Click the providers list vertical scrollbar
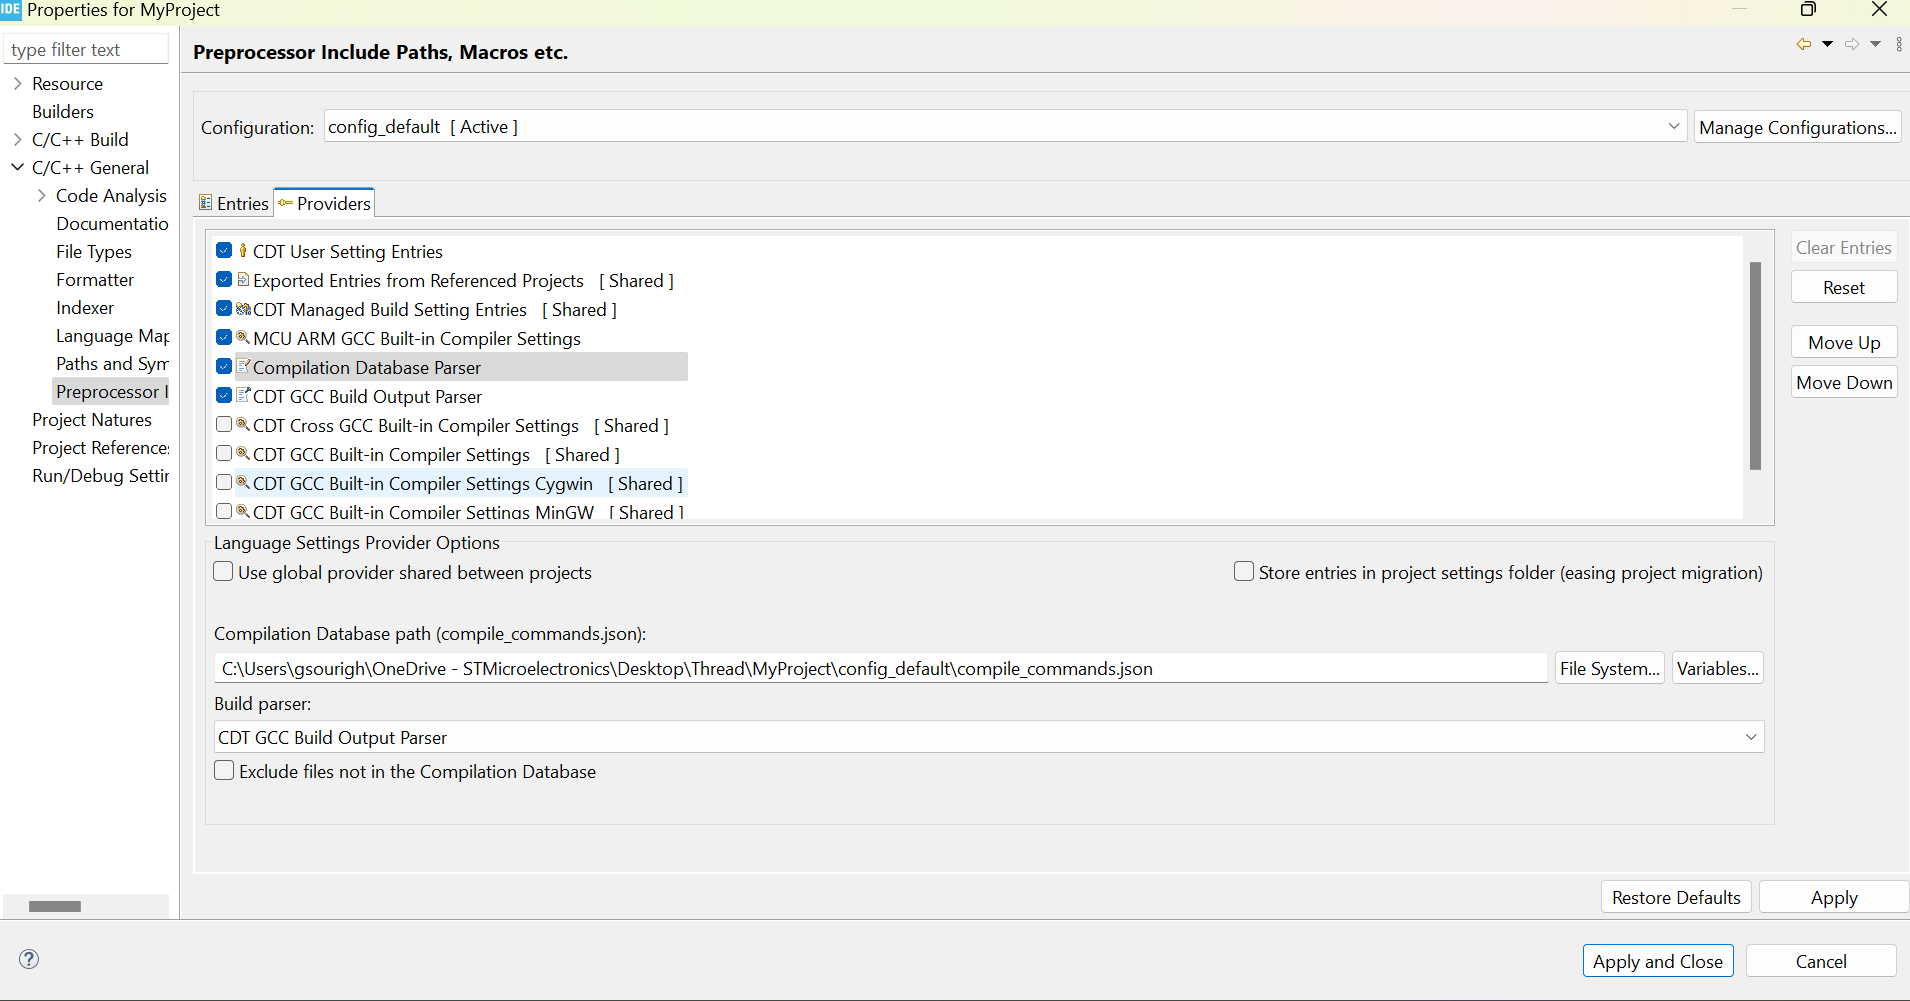This screenshot has height=1001, width=1910. click(x=1755, y=365)
